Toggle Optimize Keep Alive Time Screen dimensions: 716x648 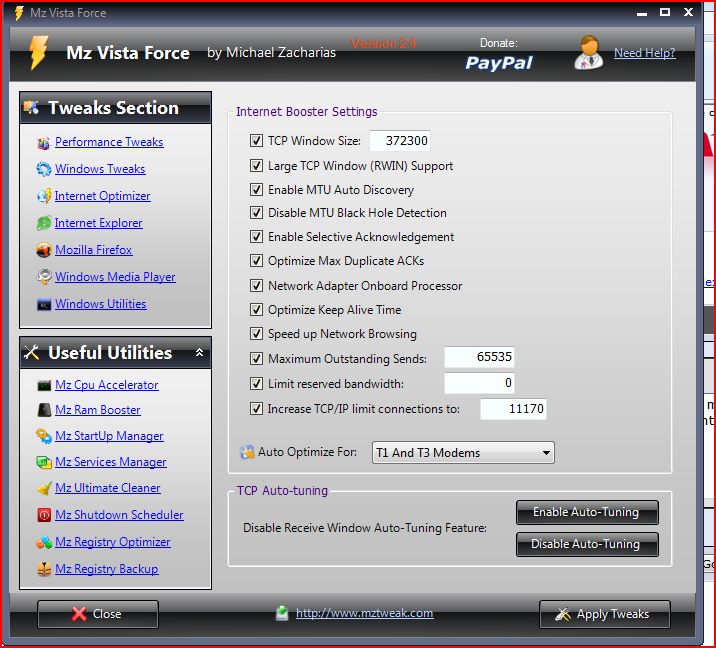256,310
